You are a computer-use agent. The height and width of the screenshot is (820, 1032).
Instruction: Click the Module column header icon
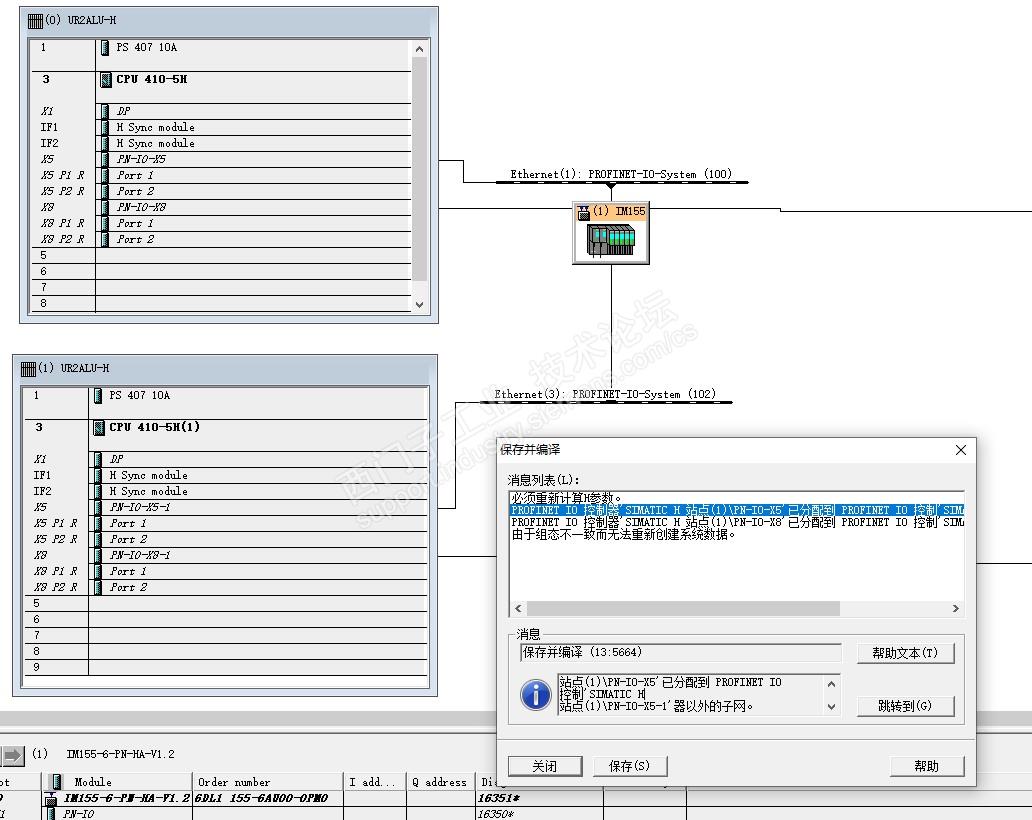coord(57,782)
